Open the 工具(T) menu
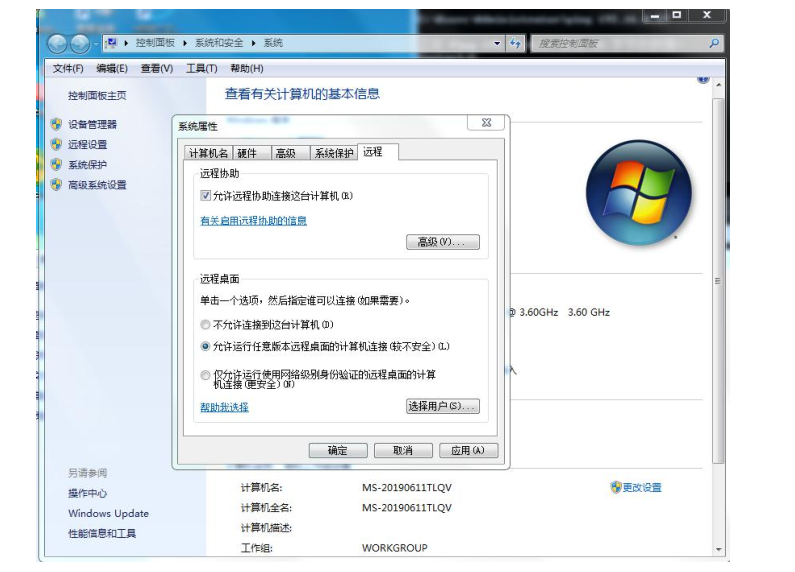This screenshot has width=795, height=572. tap(201, 68)
